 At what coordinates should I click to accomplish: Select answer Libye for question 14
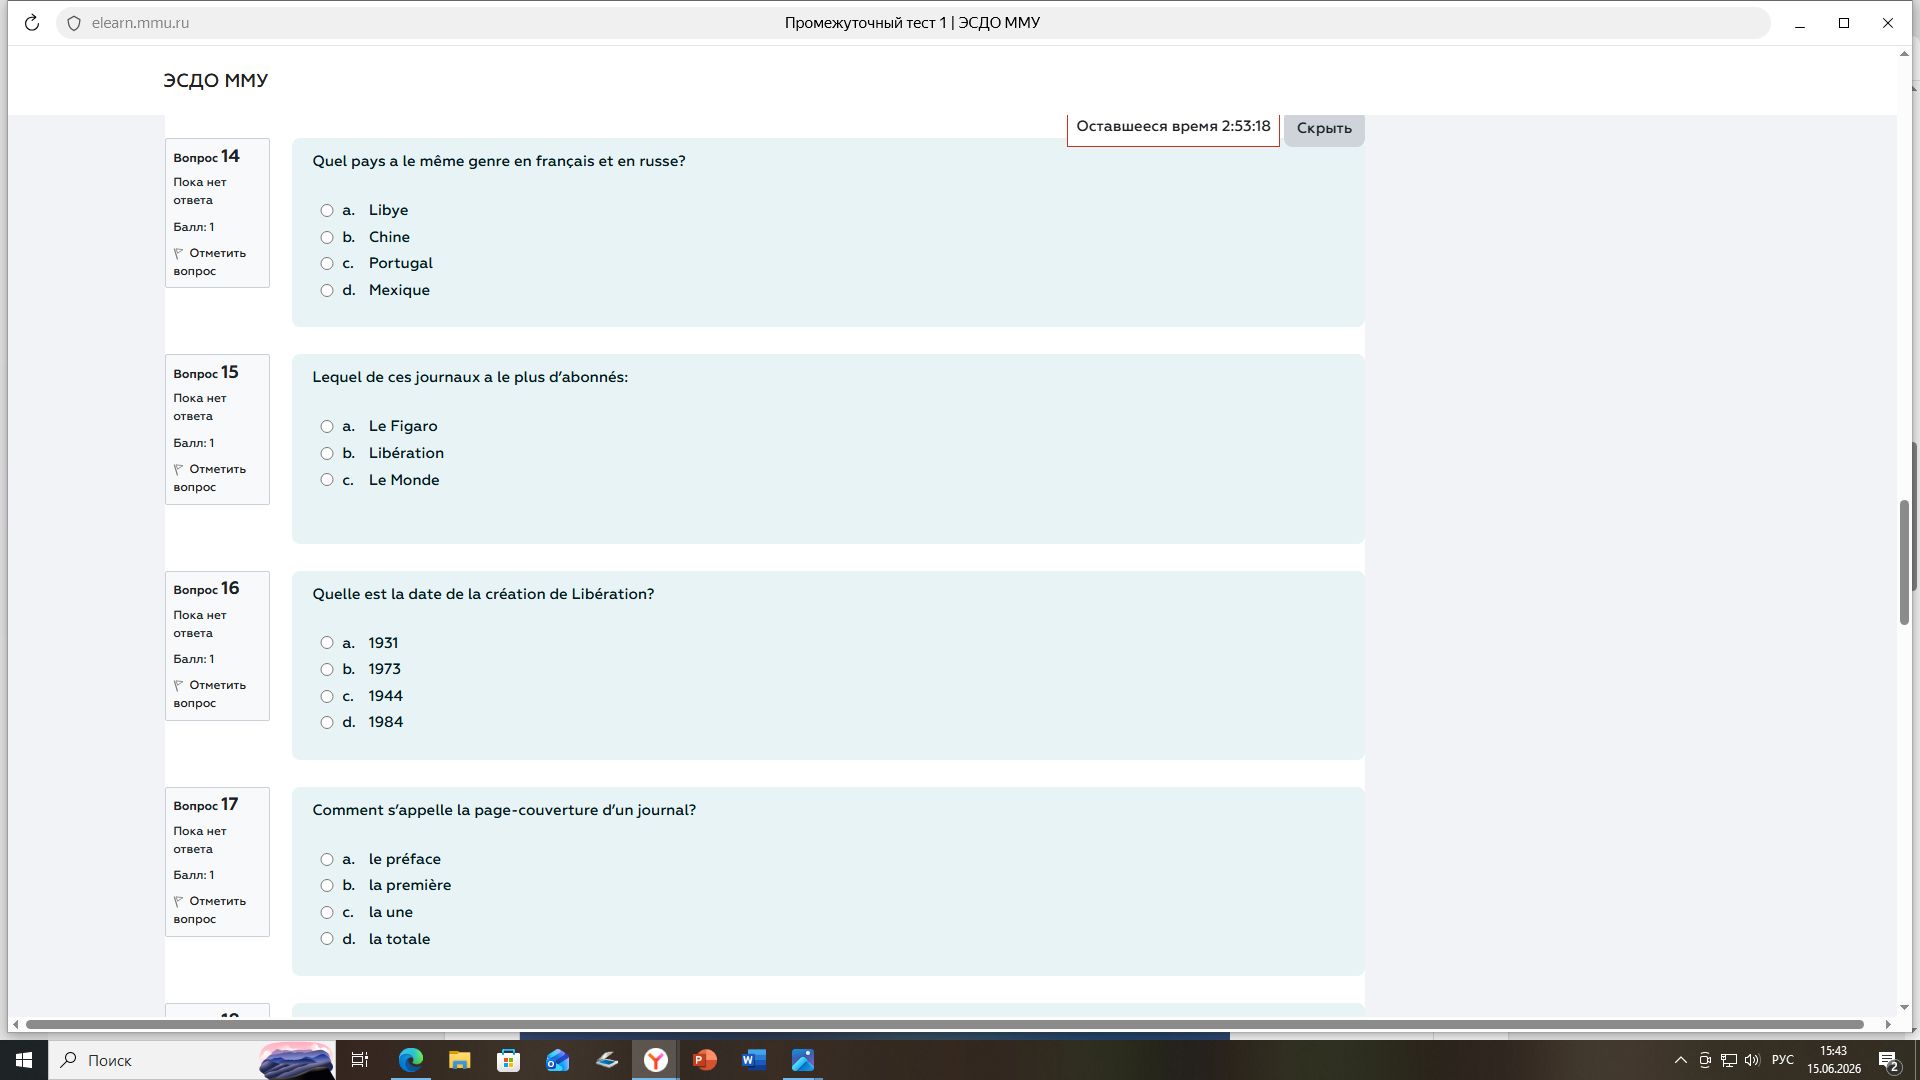(327, 211)
